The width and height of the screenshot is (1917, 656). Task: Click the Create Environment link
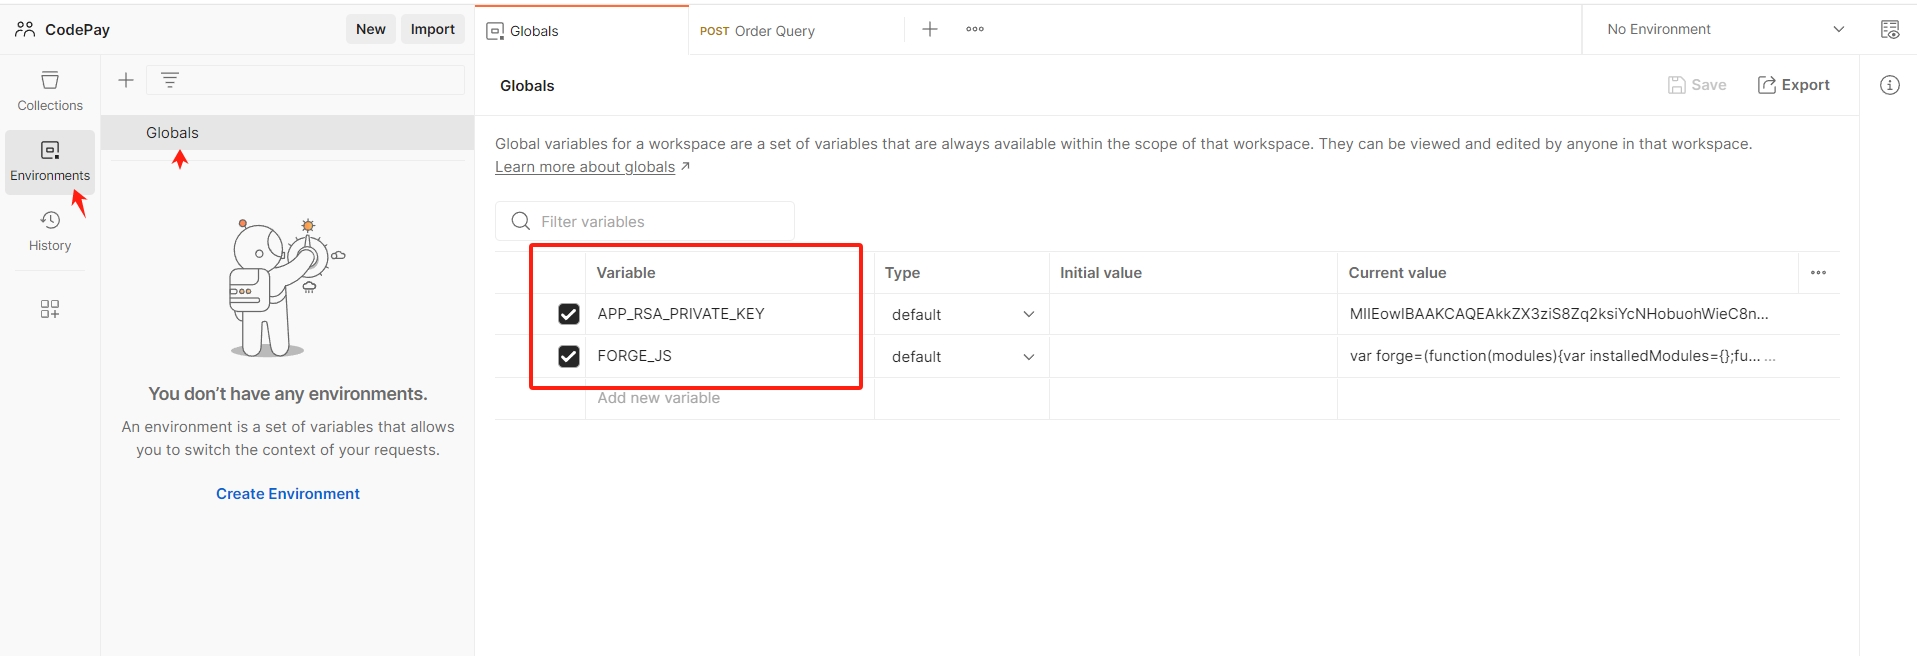click(288, 494)
